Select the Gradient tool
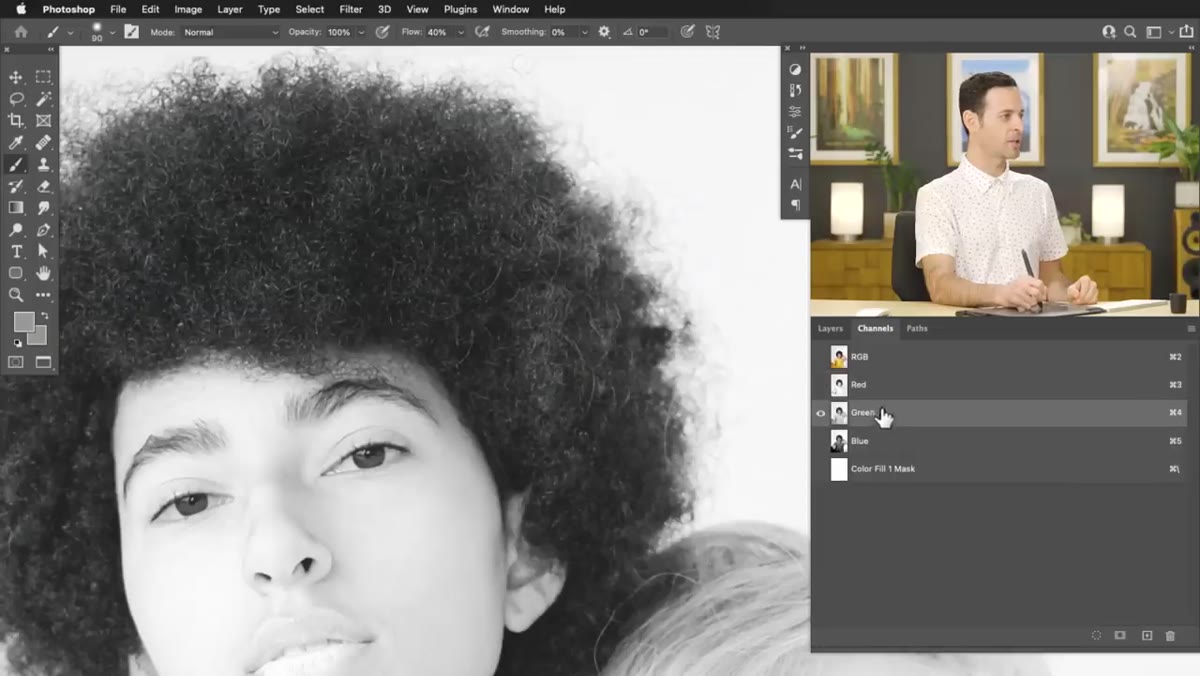Screen dimensions: 1200x676 [16, 208]
